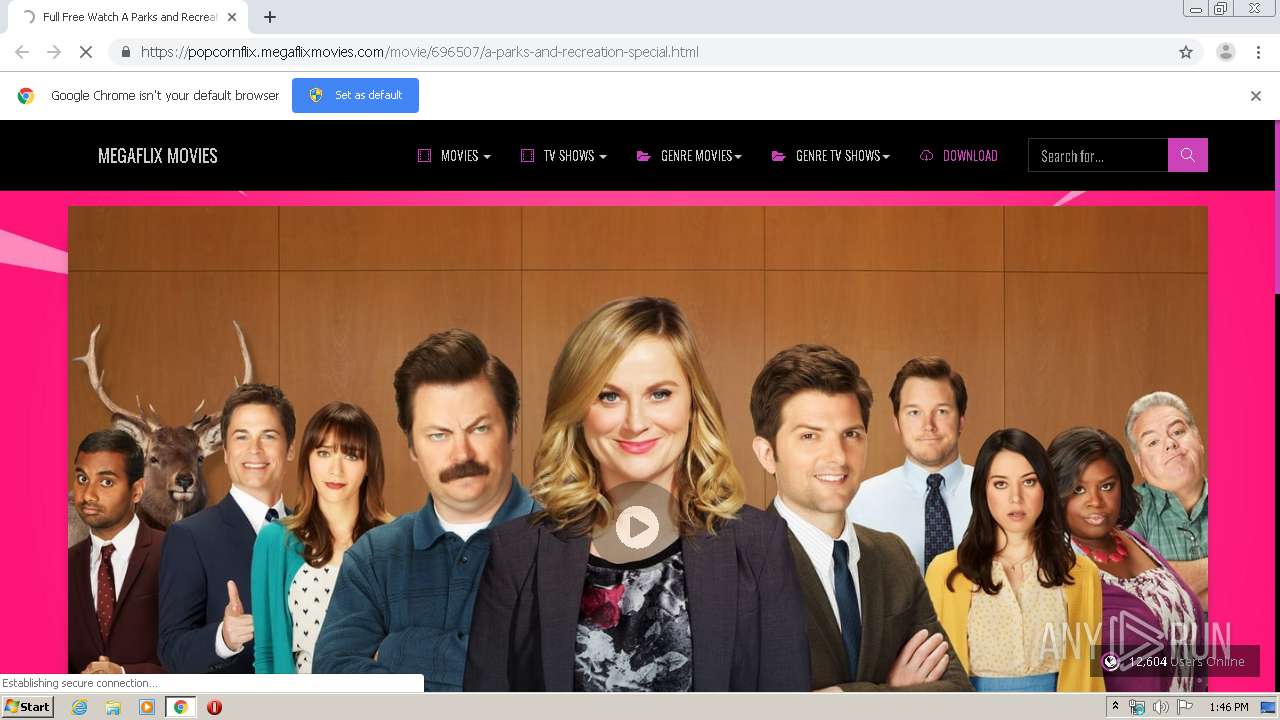Open Windows Explorer folder in taskbar
1280x720 pixels.
(x=113, y=707)
